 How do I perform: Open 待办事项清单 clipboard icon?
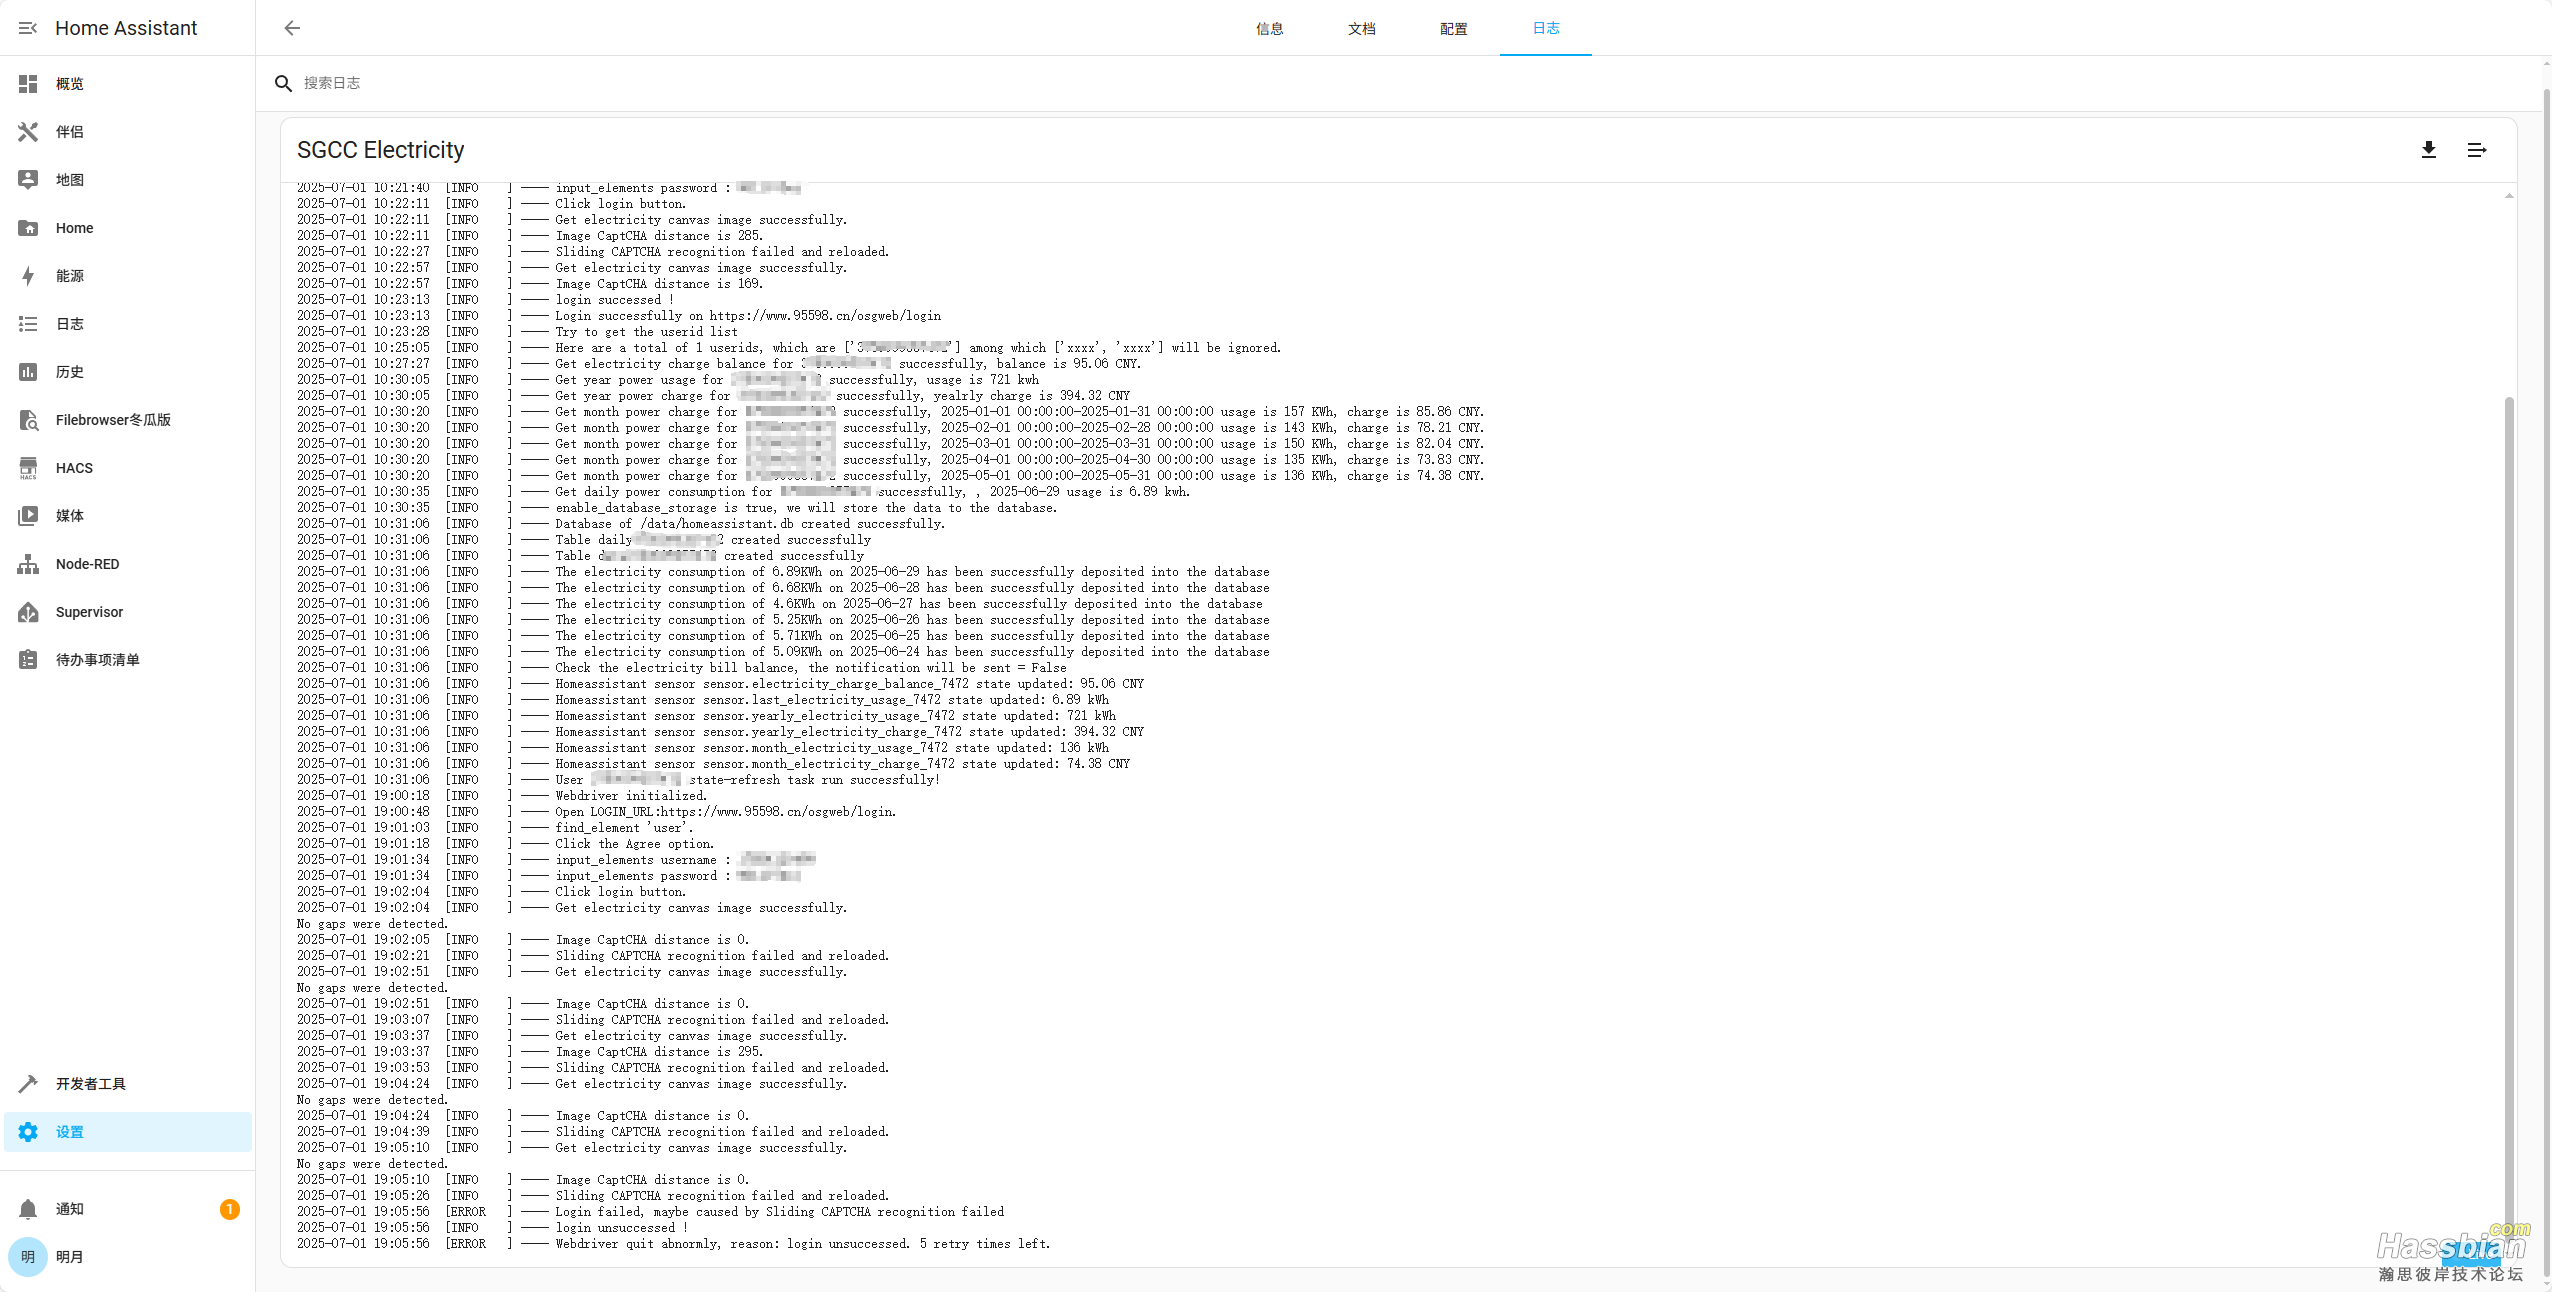coord(28,660)
